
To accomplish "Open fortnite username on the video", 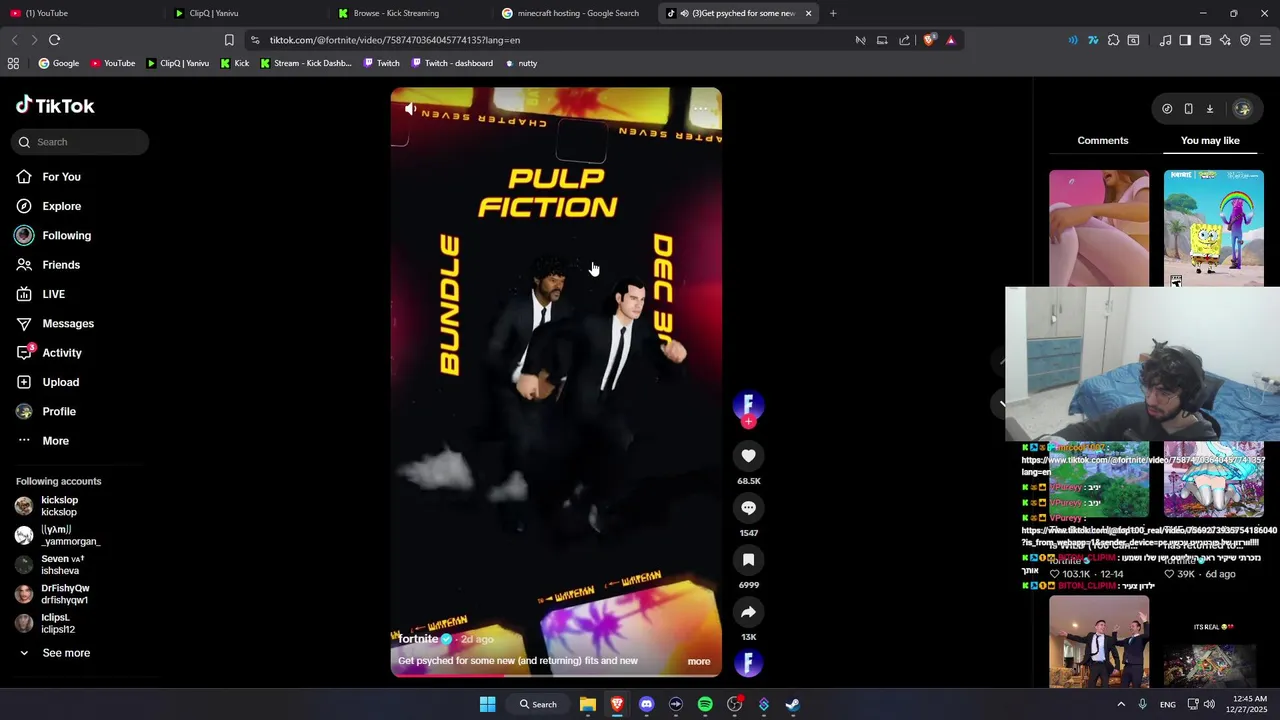I will click(418, 639).
